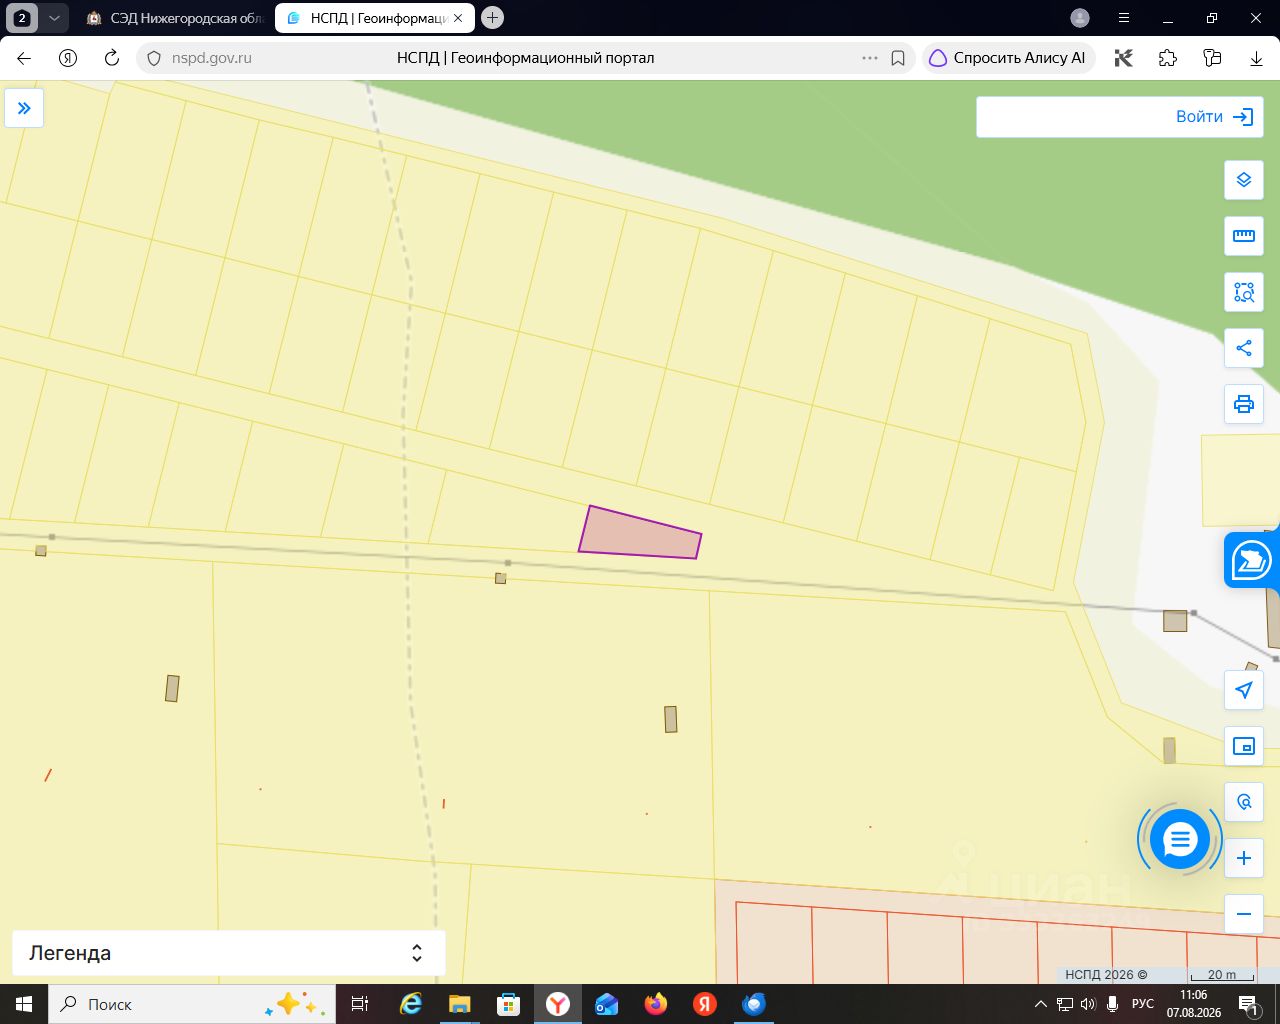Bookmark this page in address bar
This screenshot has height=1024, width=1280.
point(898,58)
